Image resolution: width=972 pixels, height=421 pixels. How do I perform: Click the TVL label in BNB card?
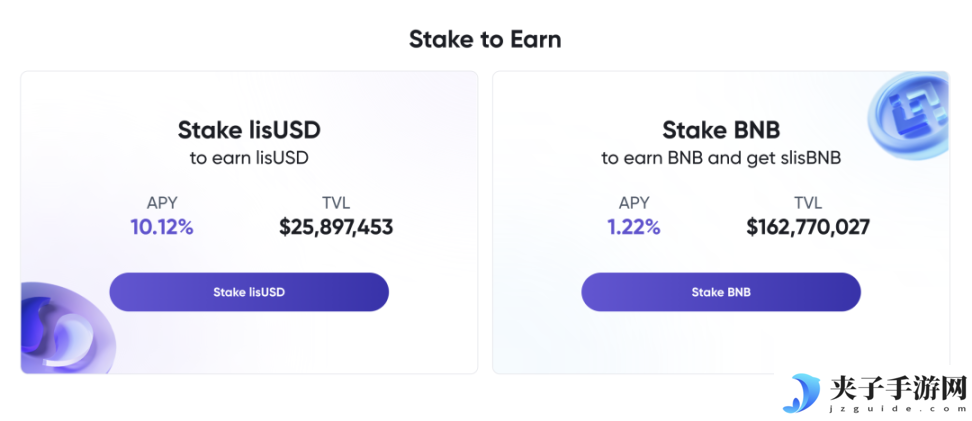tap(808, 203)
